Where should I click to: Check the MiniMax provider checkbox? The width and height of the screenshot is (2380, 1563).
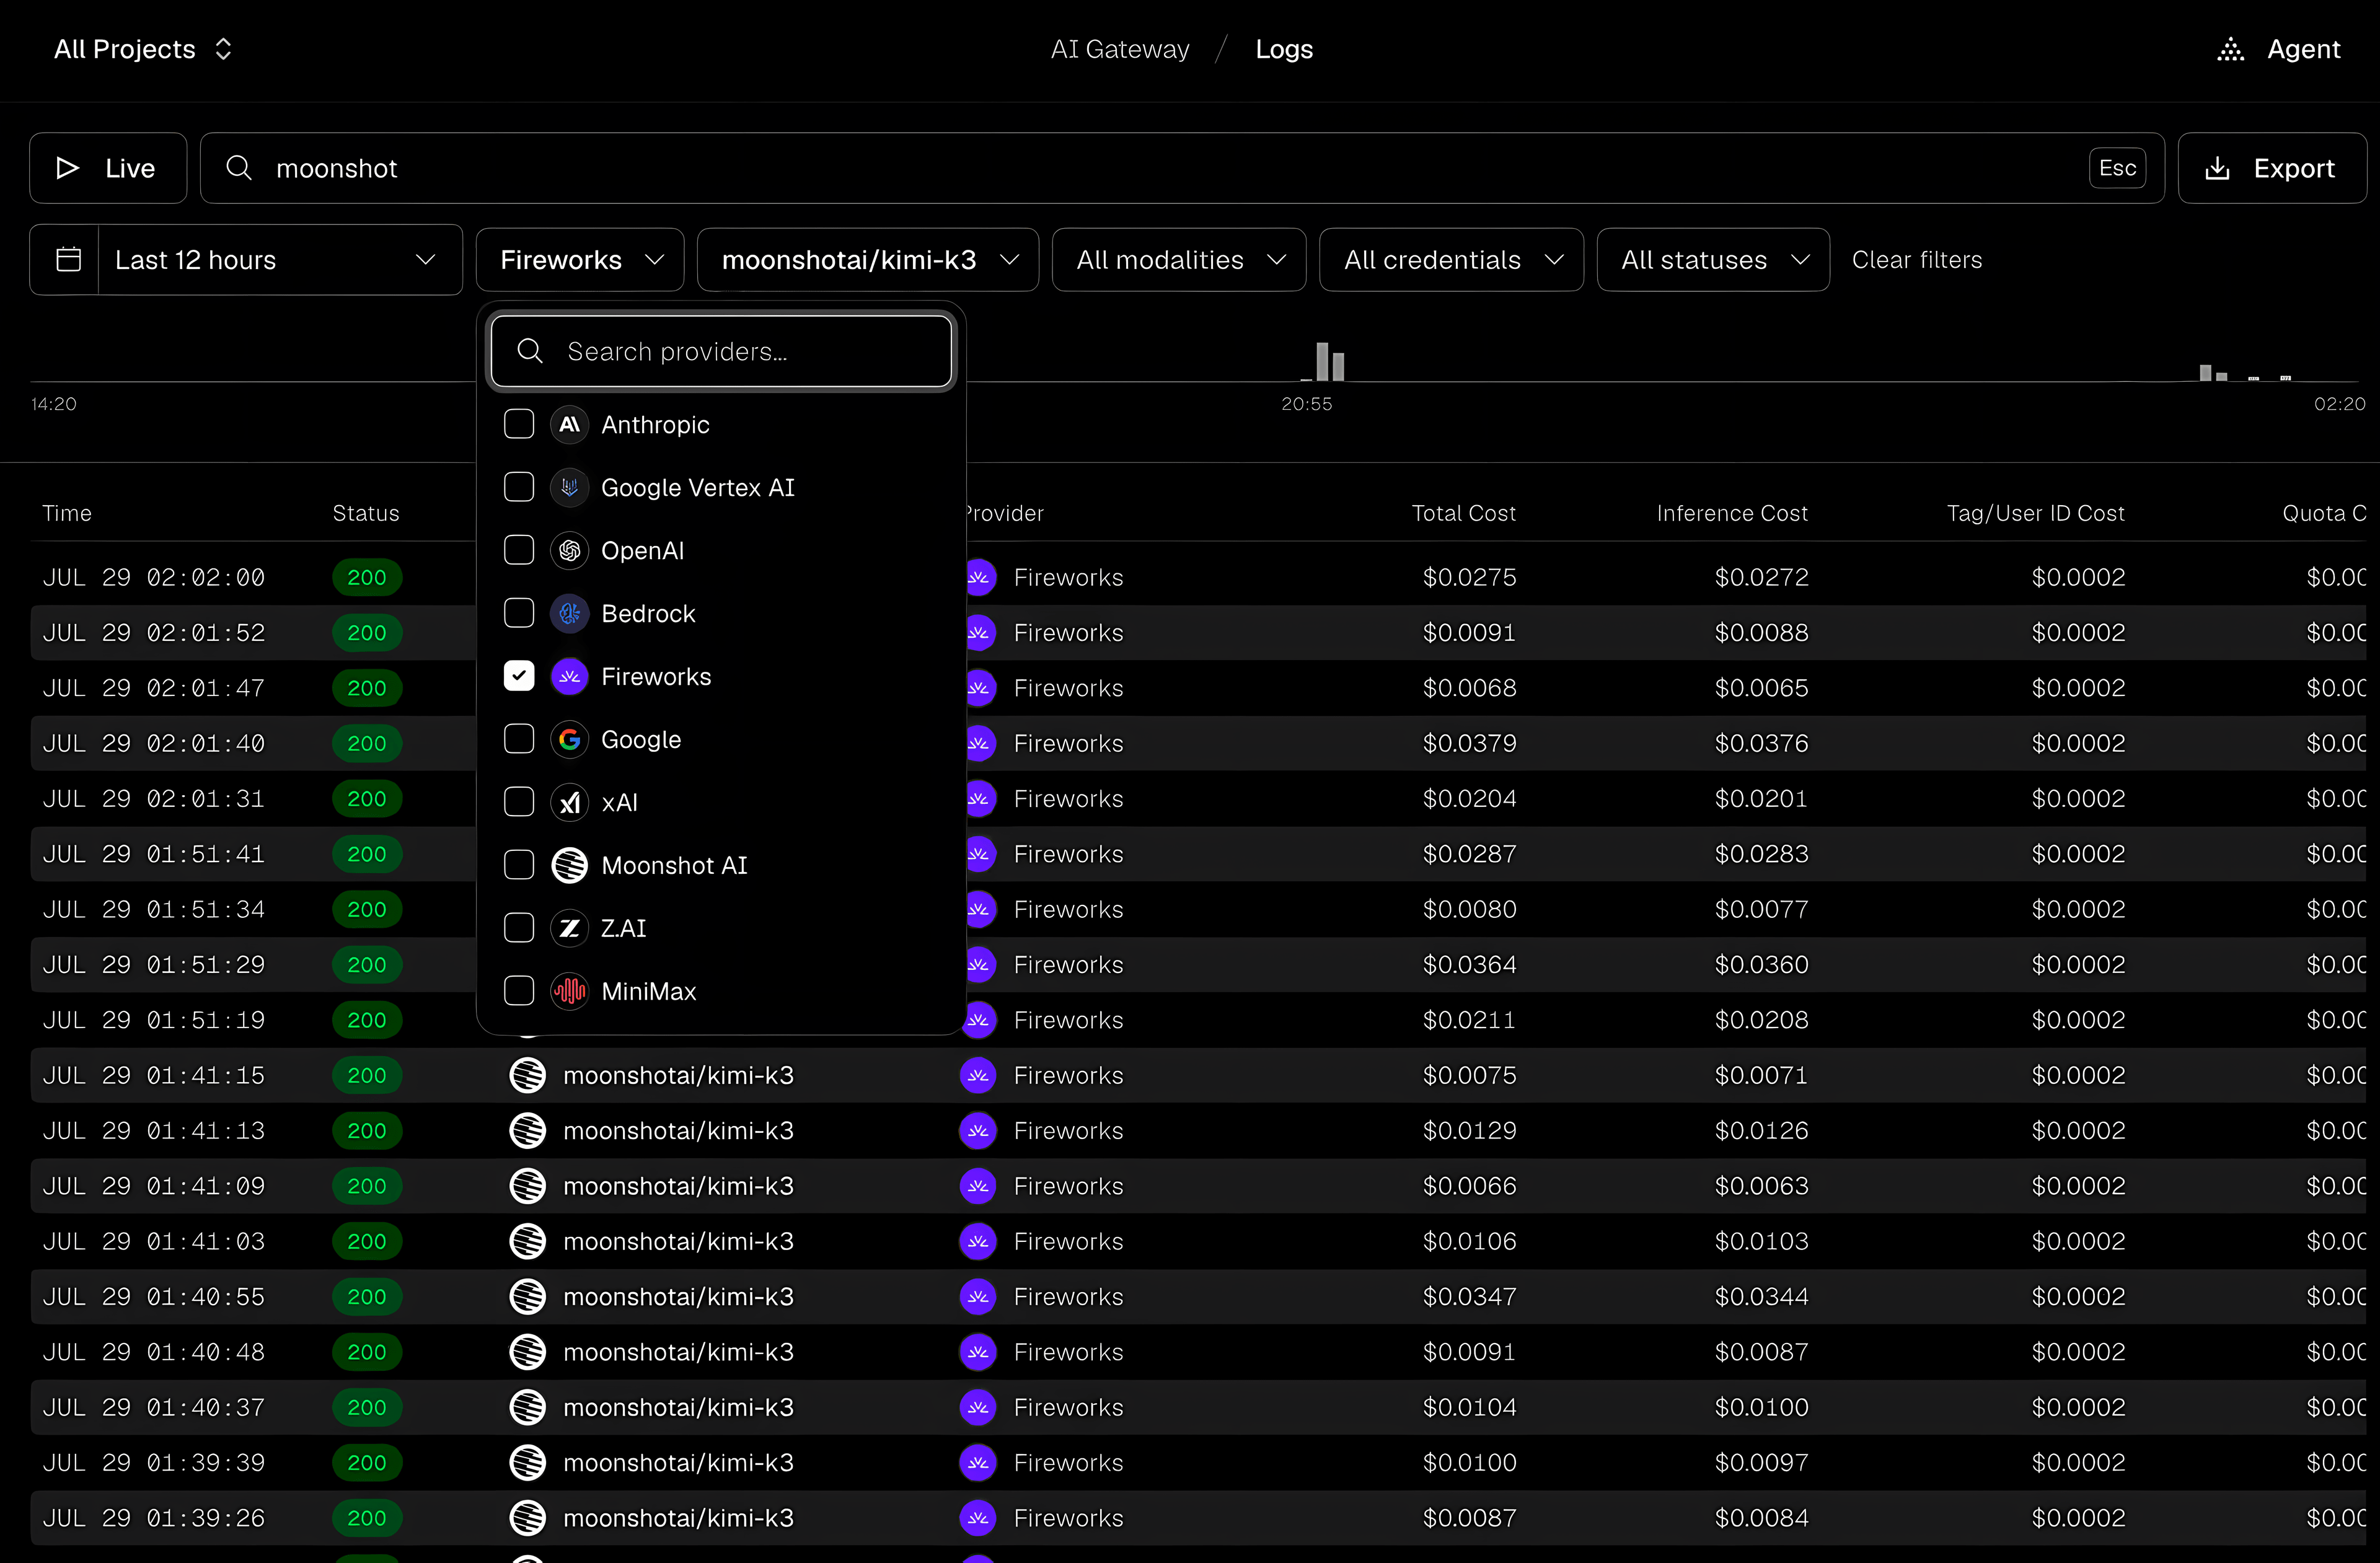click(x=519, y=992)
